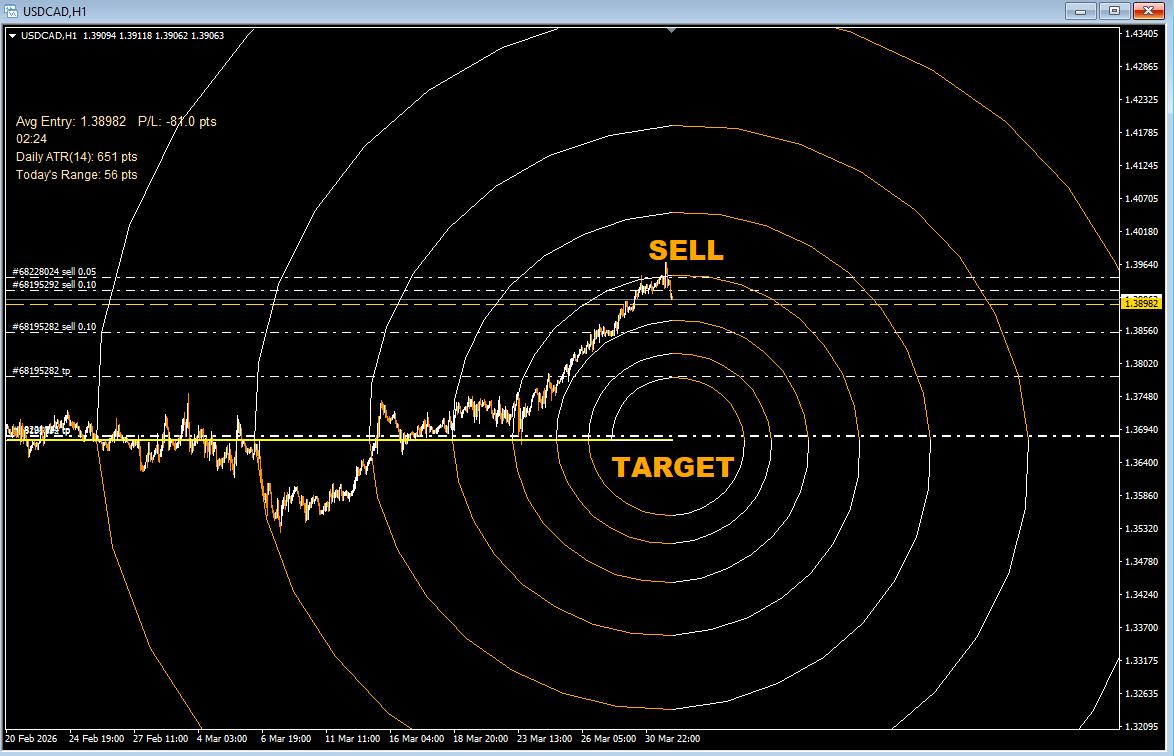Click the Avg Entry: 1.38982 readout
Screen dimensions: 1174x756
(71, 121)
